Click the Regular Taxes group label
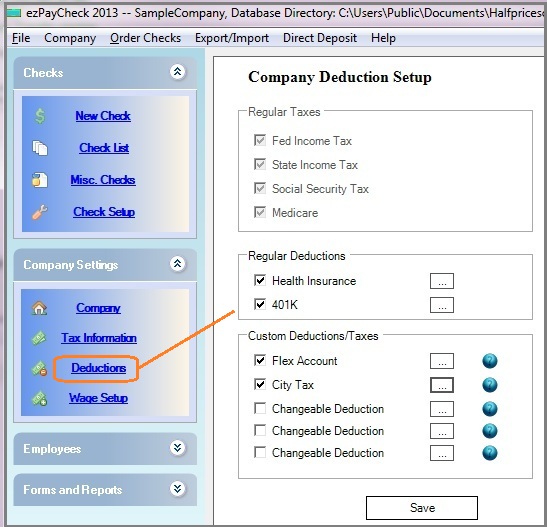The image size is (547, 527). (284, 112)
